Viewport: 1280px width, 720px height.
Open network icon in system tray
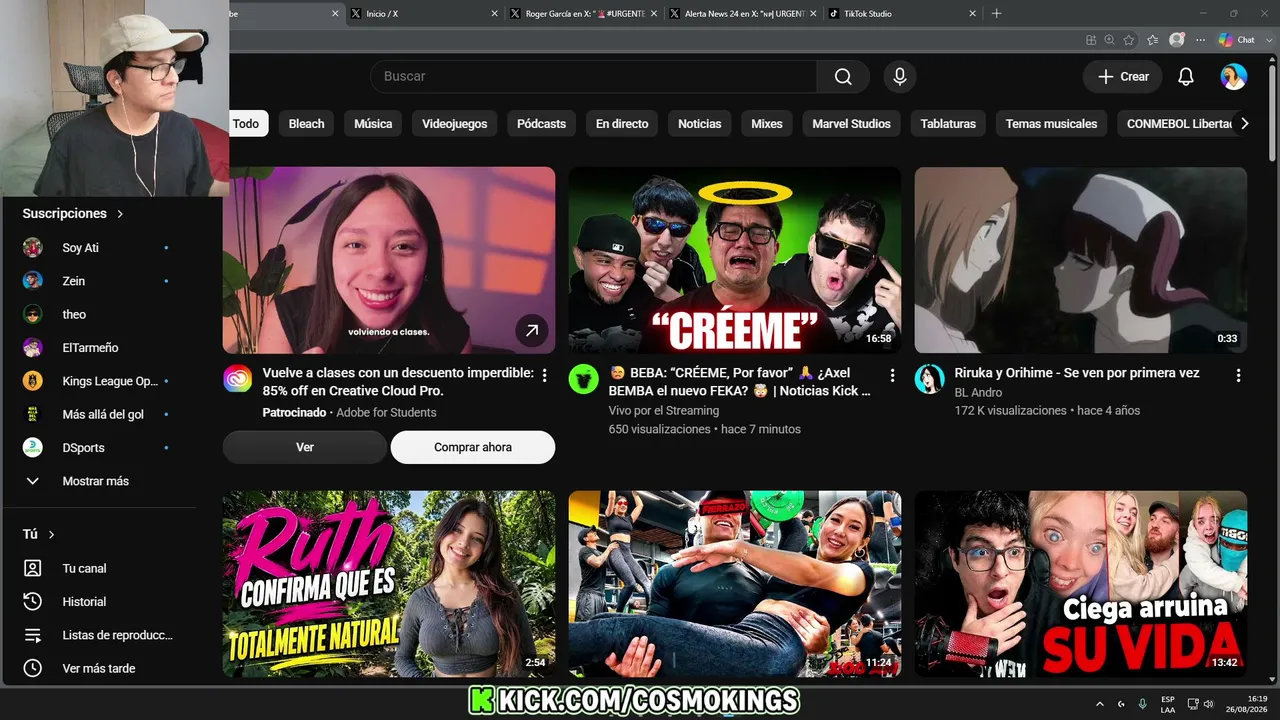click(x=1192, y=704)
